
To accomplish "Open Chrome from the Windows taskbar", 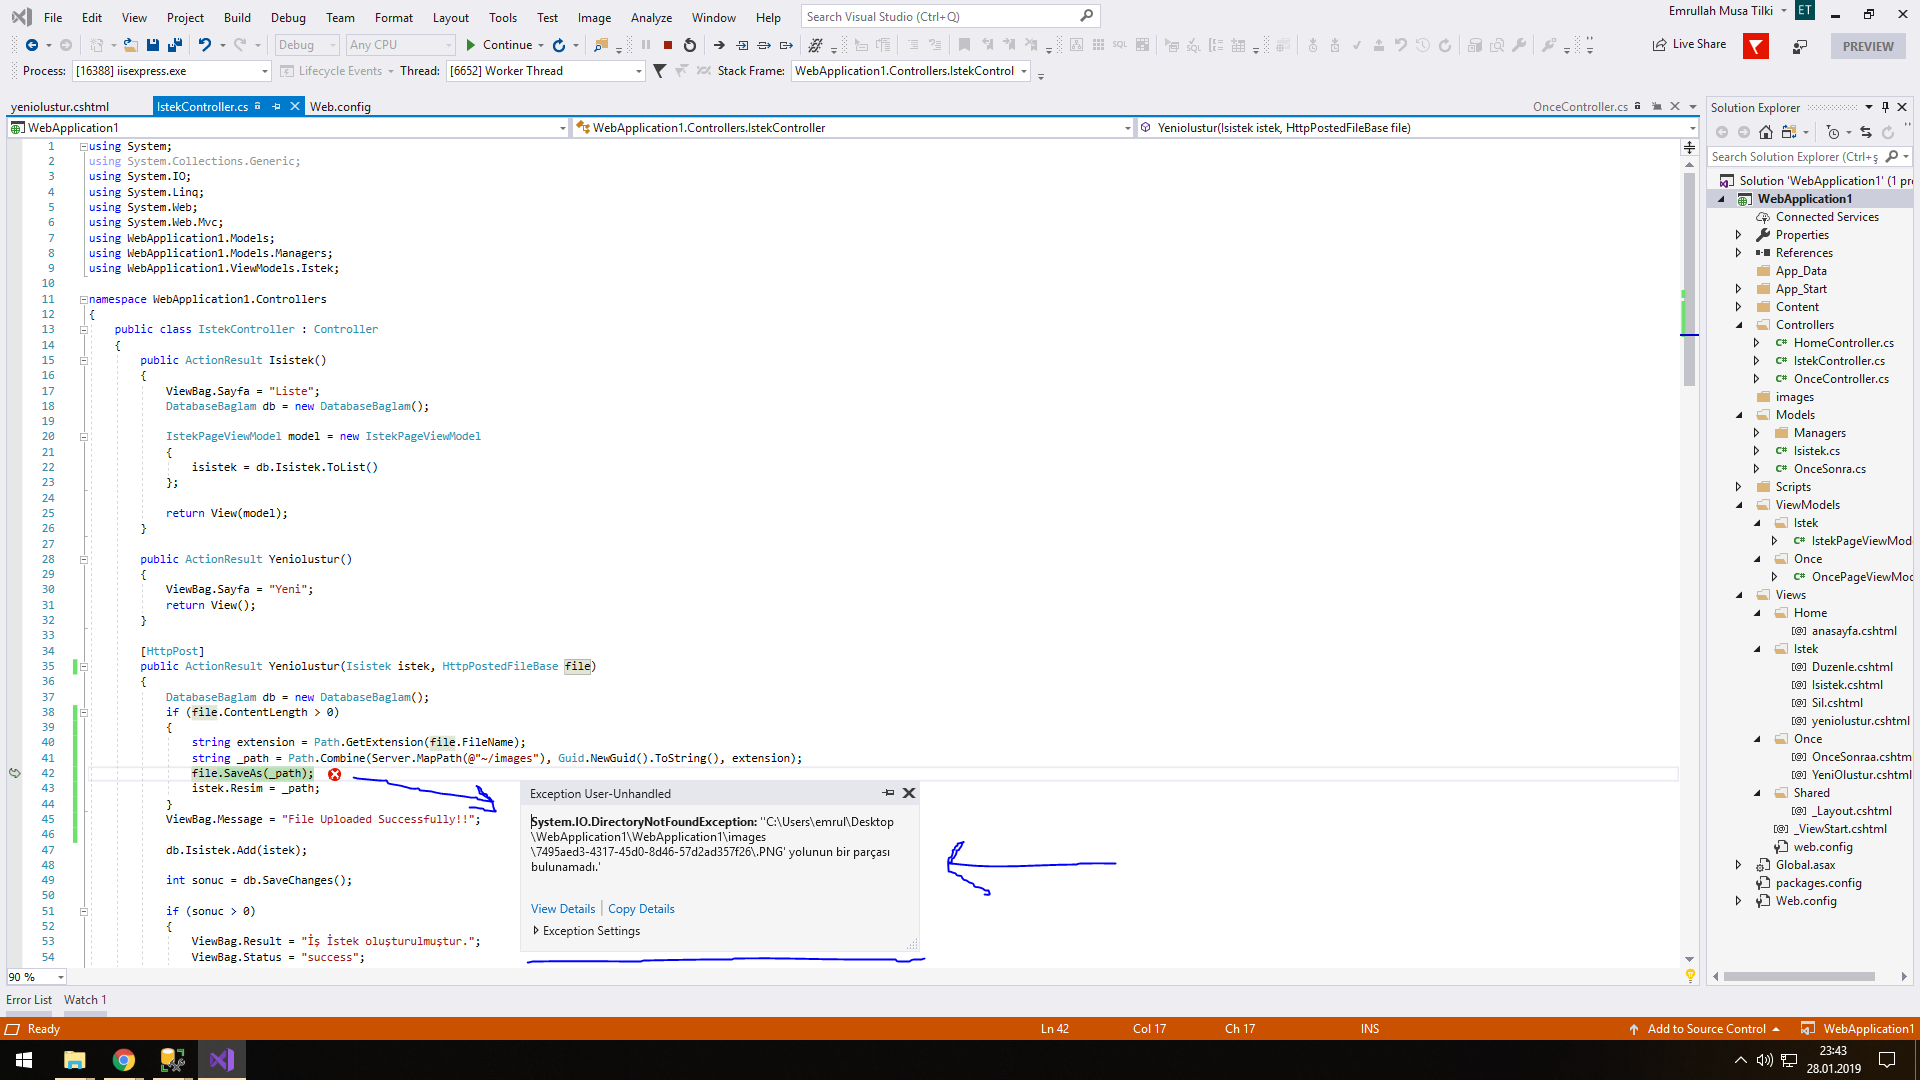I will click(x=124, y=1060).
